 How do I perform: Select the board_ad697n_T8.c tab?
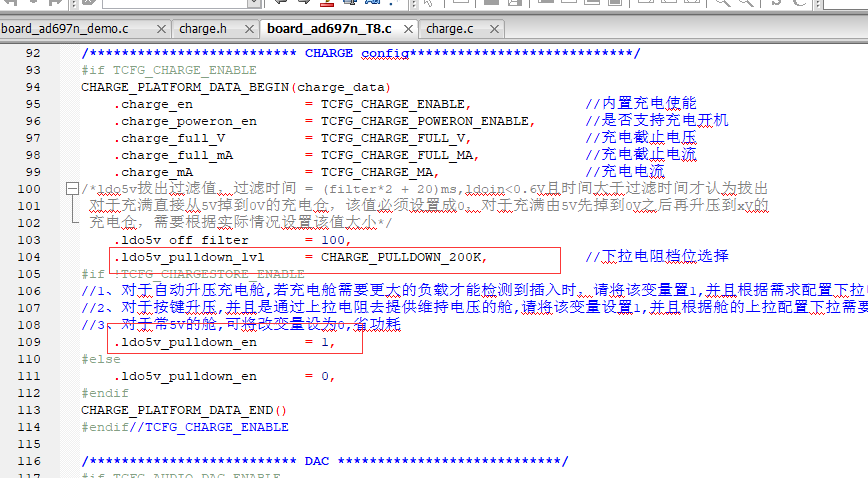[329, 29]
